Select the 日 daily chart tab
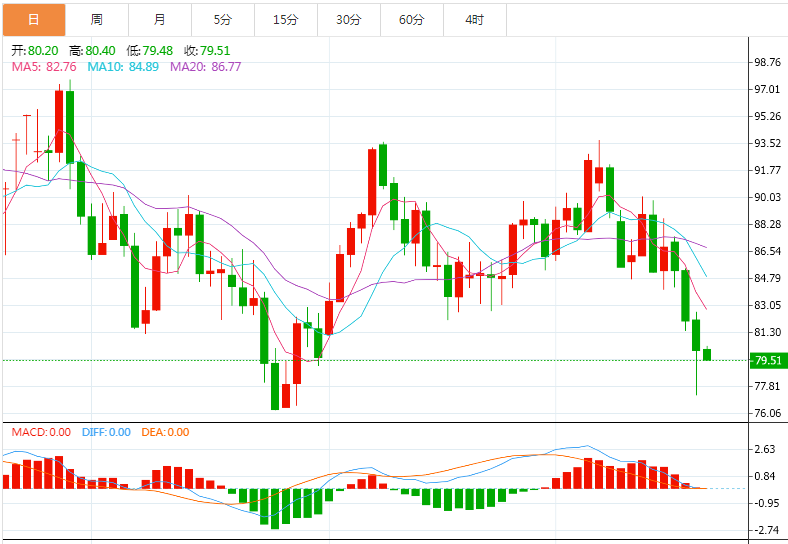 tap(34, 20)
